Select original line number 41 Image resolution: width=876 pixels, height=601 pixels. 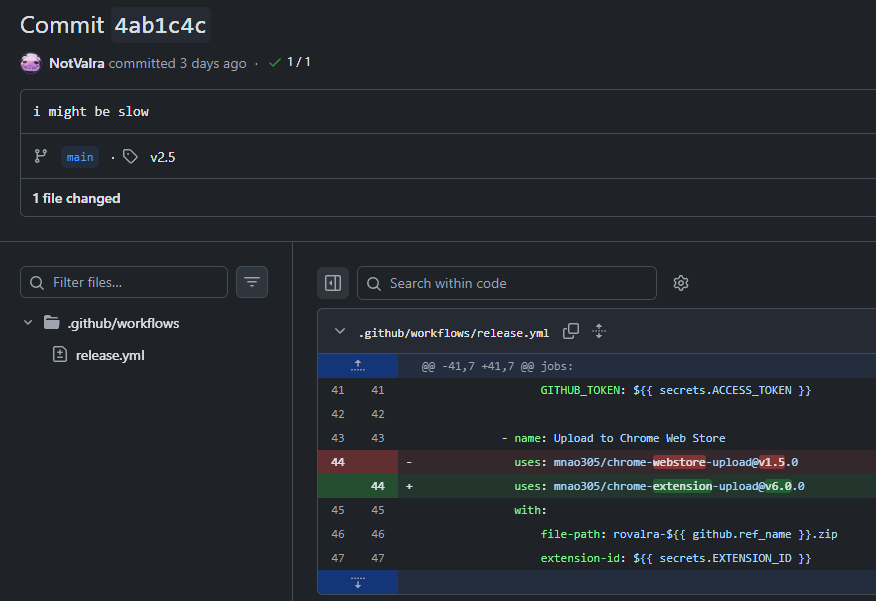[338, 390]
